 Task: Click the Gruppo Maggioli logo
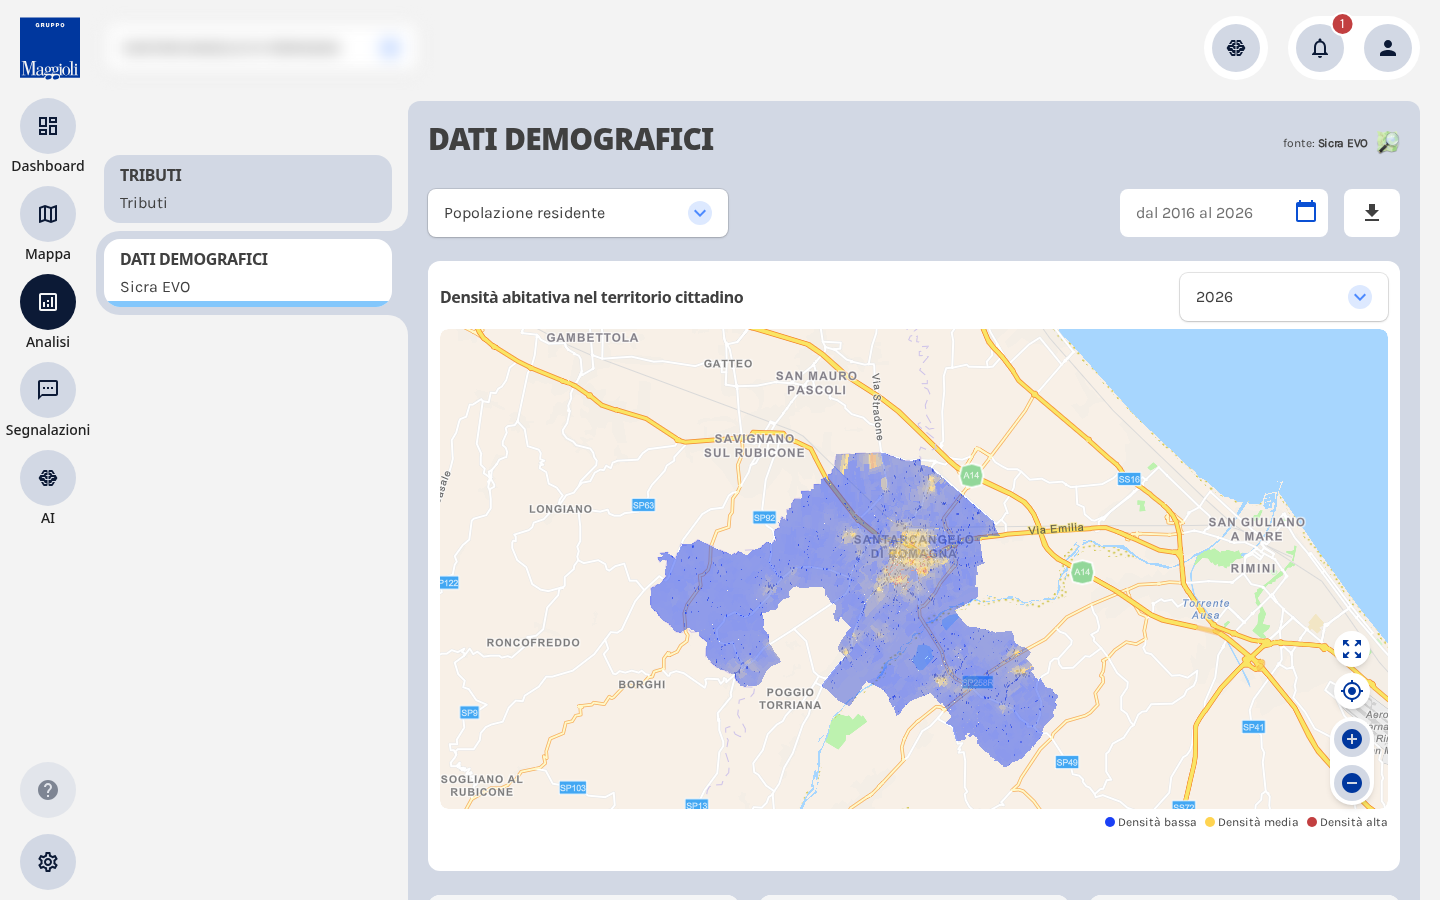(50, 48)
